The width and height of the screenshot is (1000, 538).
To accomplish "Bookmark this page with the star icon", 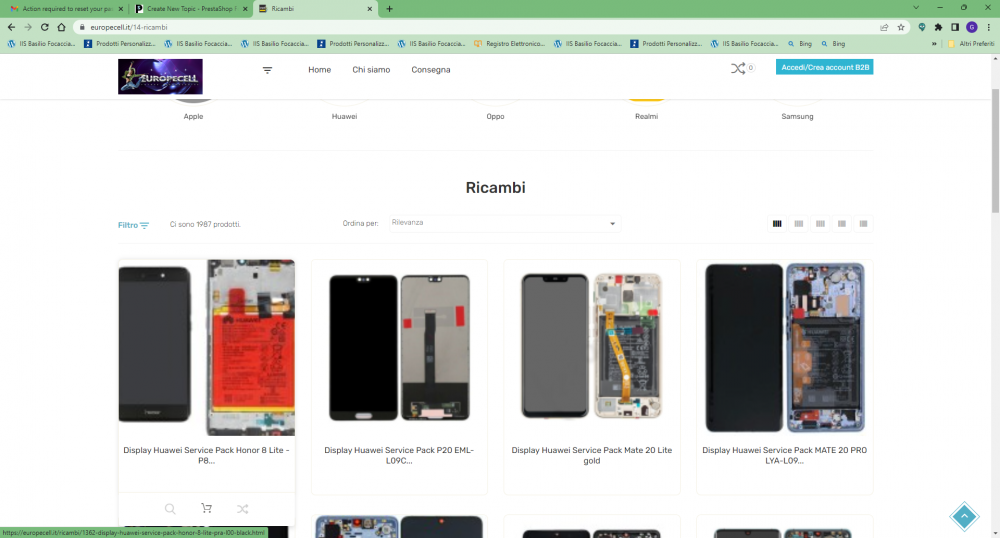I will tap(901, 27).
